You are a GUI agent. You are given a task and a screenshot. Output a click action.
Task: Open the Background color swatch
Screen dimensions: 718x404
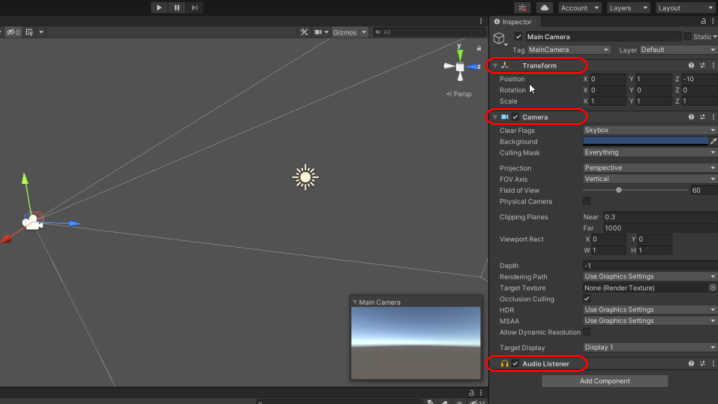click(x=646, y=141)
